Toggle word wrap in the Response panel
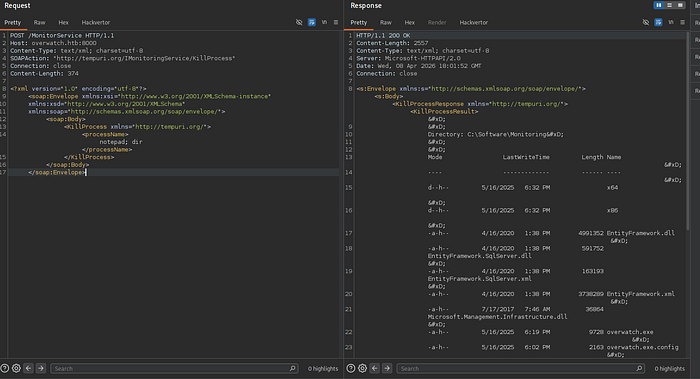The height and width of the screenshot is (379, 700). click(x=658, y=22)
